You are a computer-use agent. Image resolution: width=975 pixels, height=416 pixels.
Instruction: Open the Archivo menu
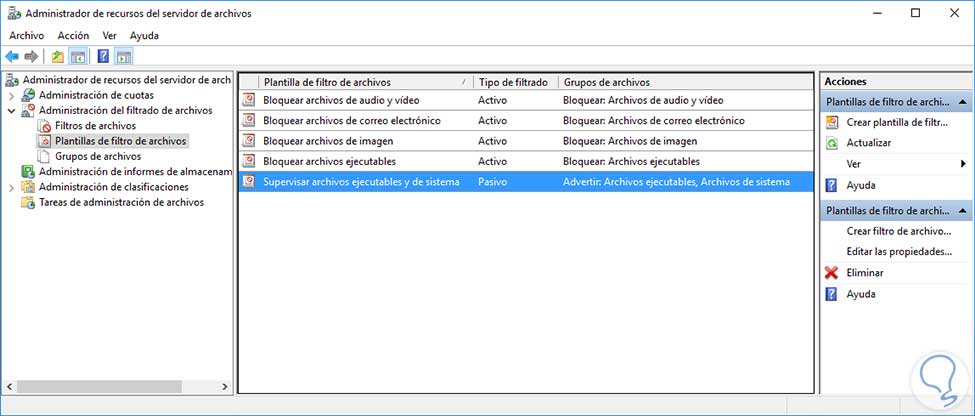pyautogui.click(x=26, y=35)
